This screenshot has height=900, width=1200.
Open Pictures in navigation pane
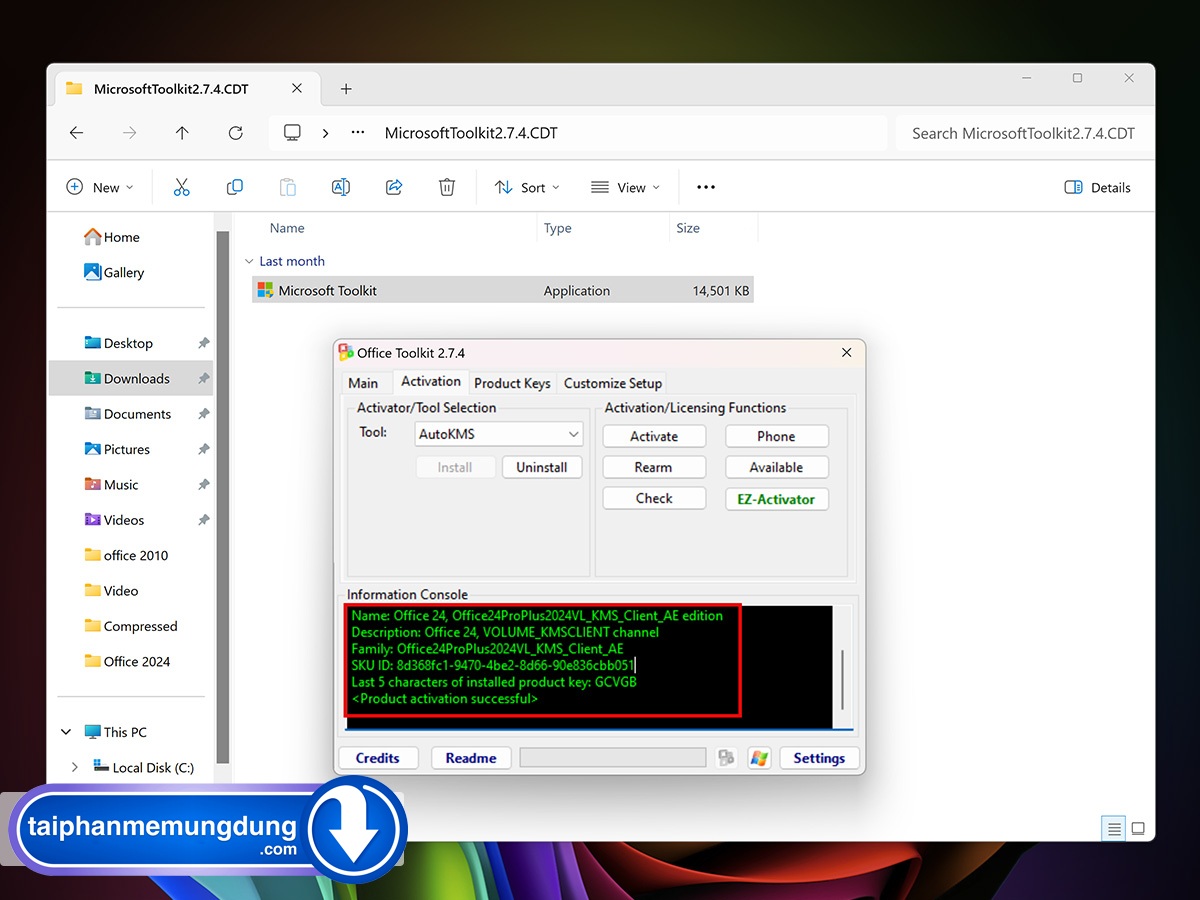117,449
